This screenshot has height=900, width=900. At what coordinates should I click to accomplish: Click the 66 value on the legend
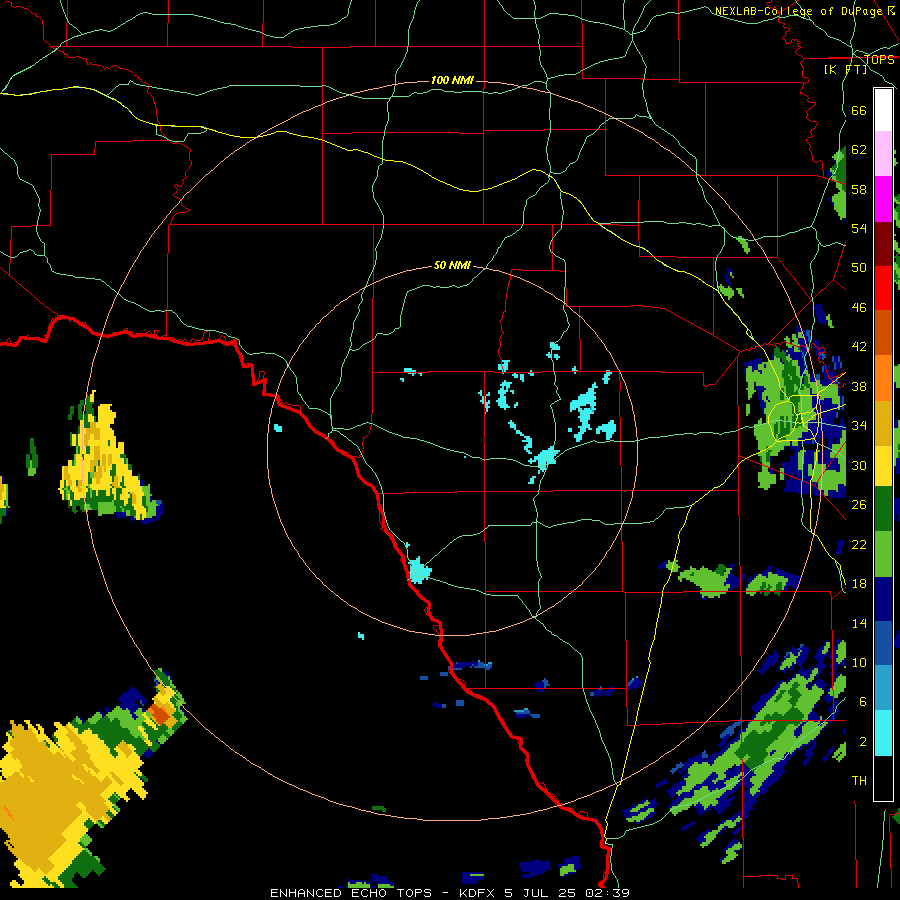(x=859, y=110)
